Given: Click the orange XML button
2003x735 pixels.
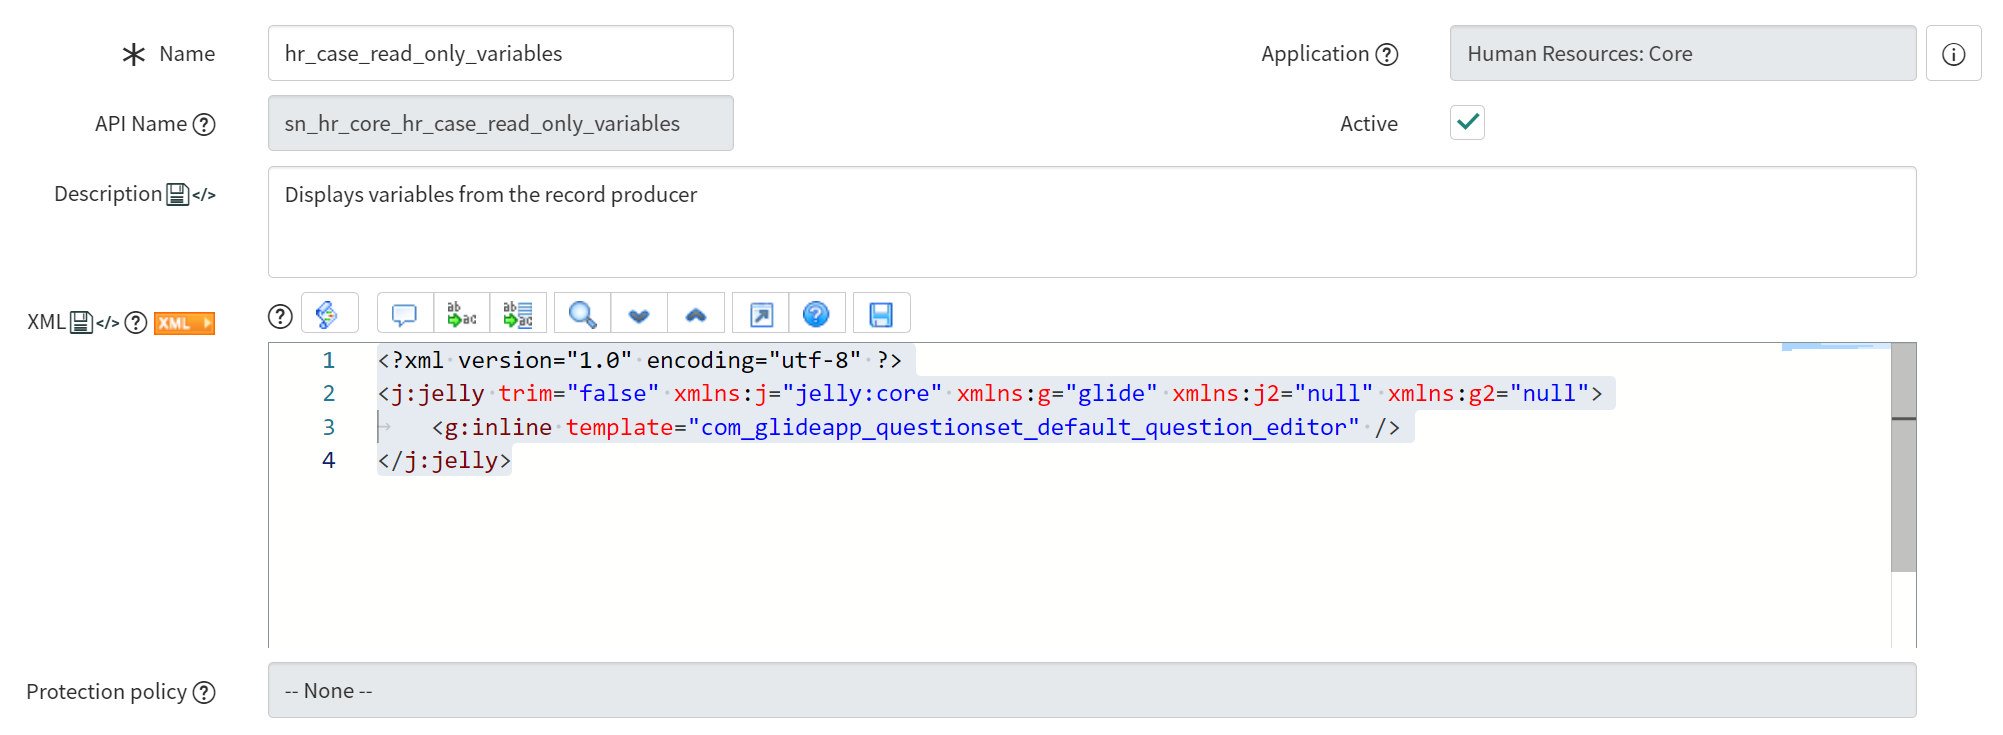Looking at the screenshot, I should (184, 323).
